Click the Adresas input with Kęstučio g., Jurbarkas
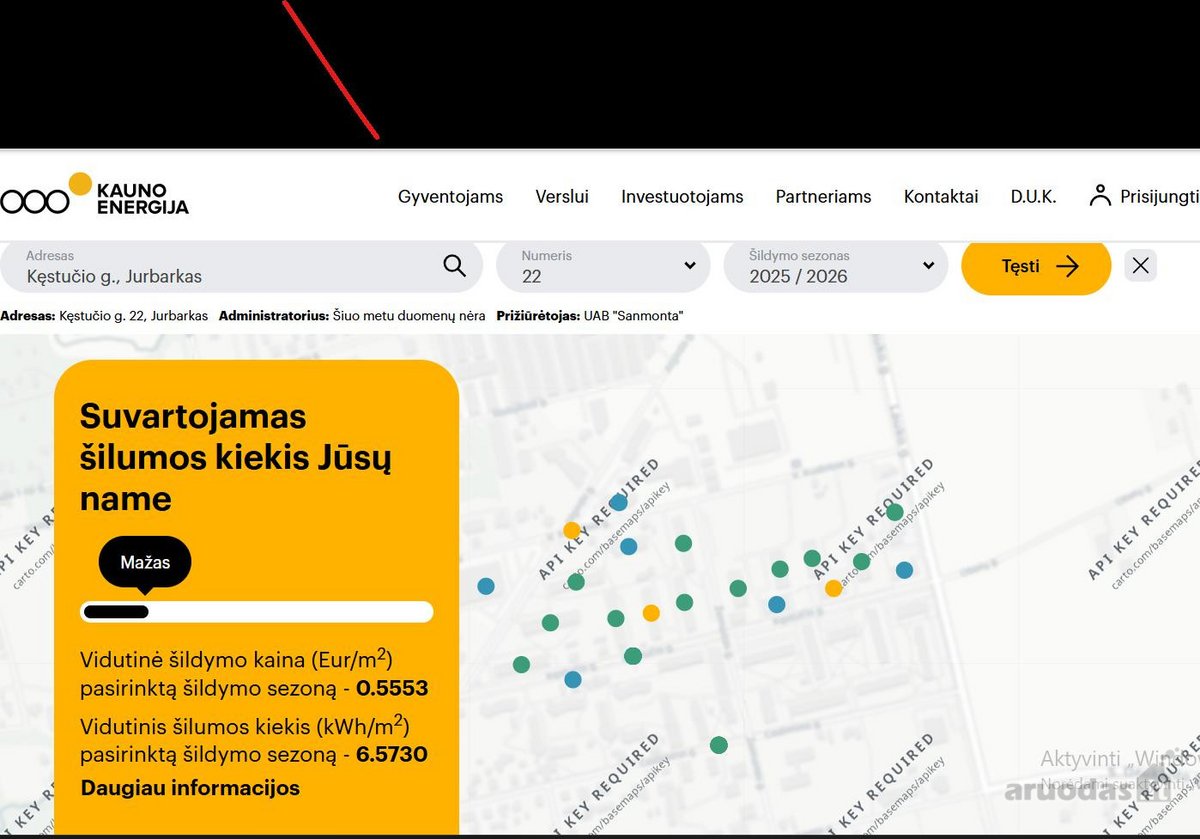The height and width of the screenshot is (839, 1200). 240,267
